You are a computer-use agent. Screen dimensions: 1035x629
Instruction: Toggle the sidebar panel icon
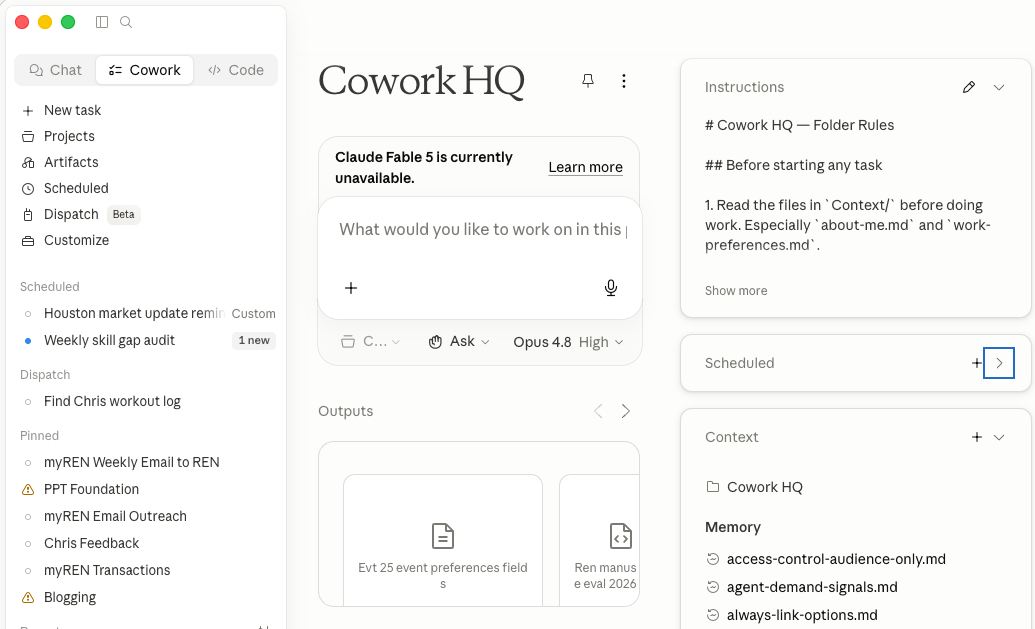tap(102, 22)
